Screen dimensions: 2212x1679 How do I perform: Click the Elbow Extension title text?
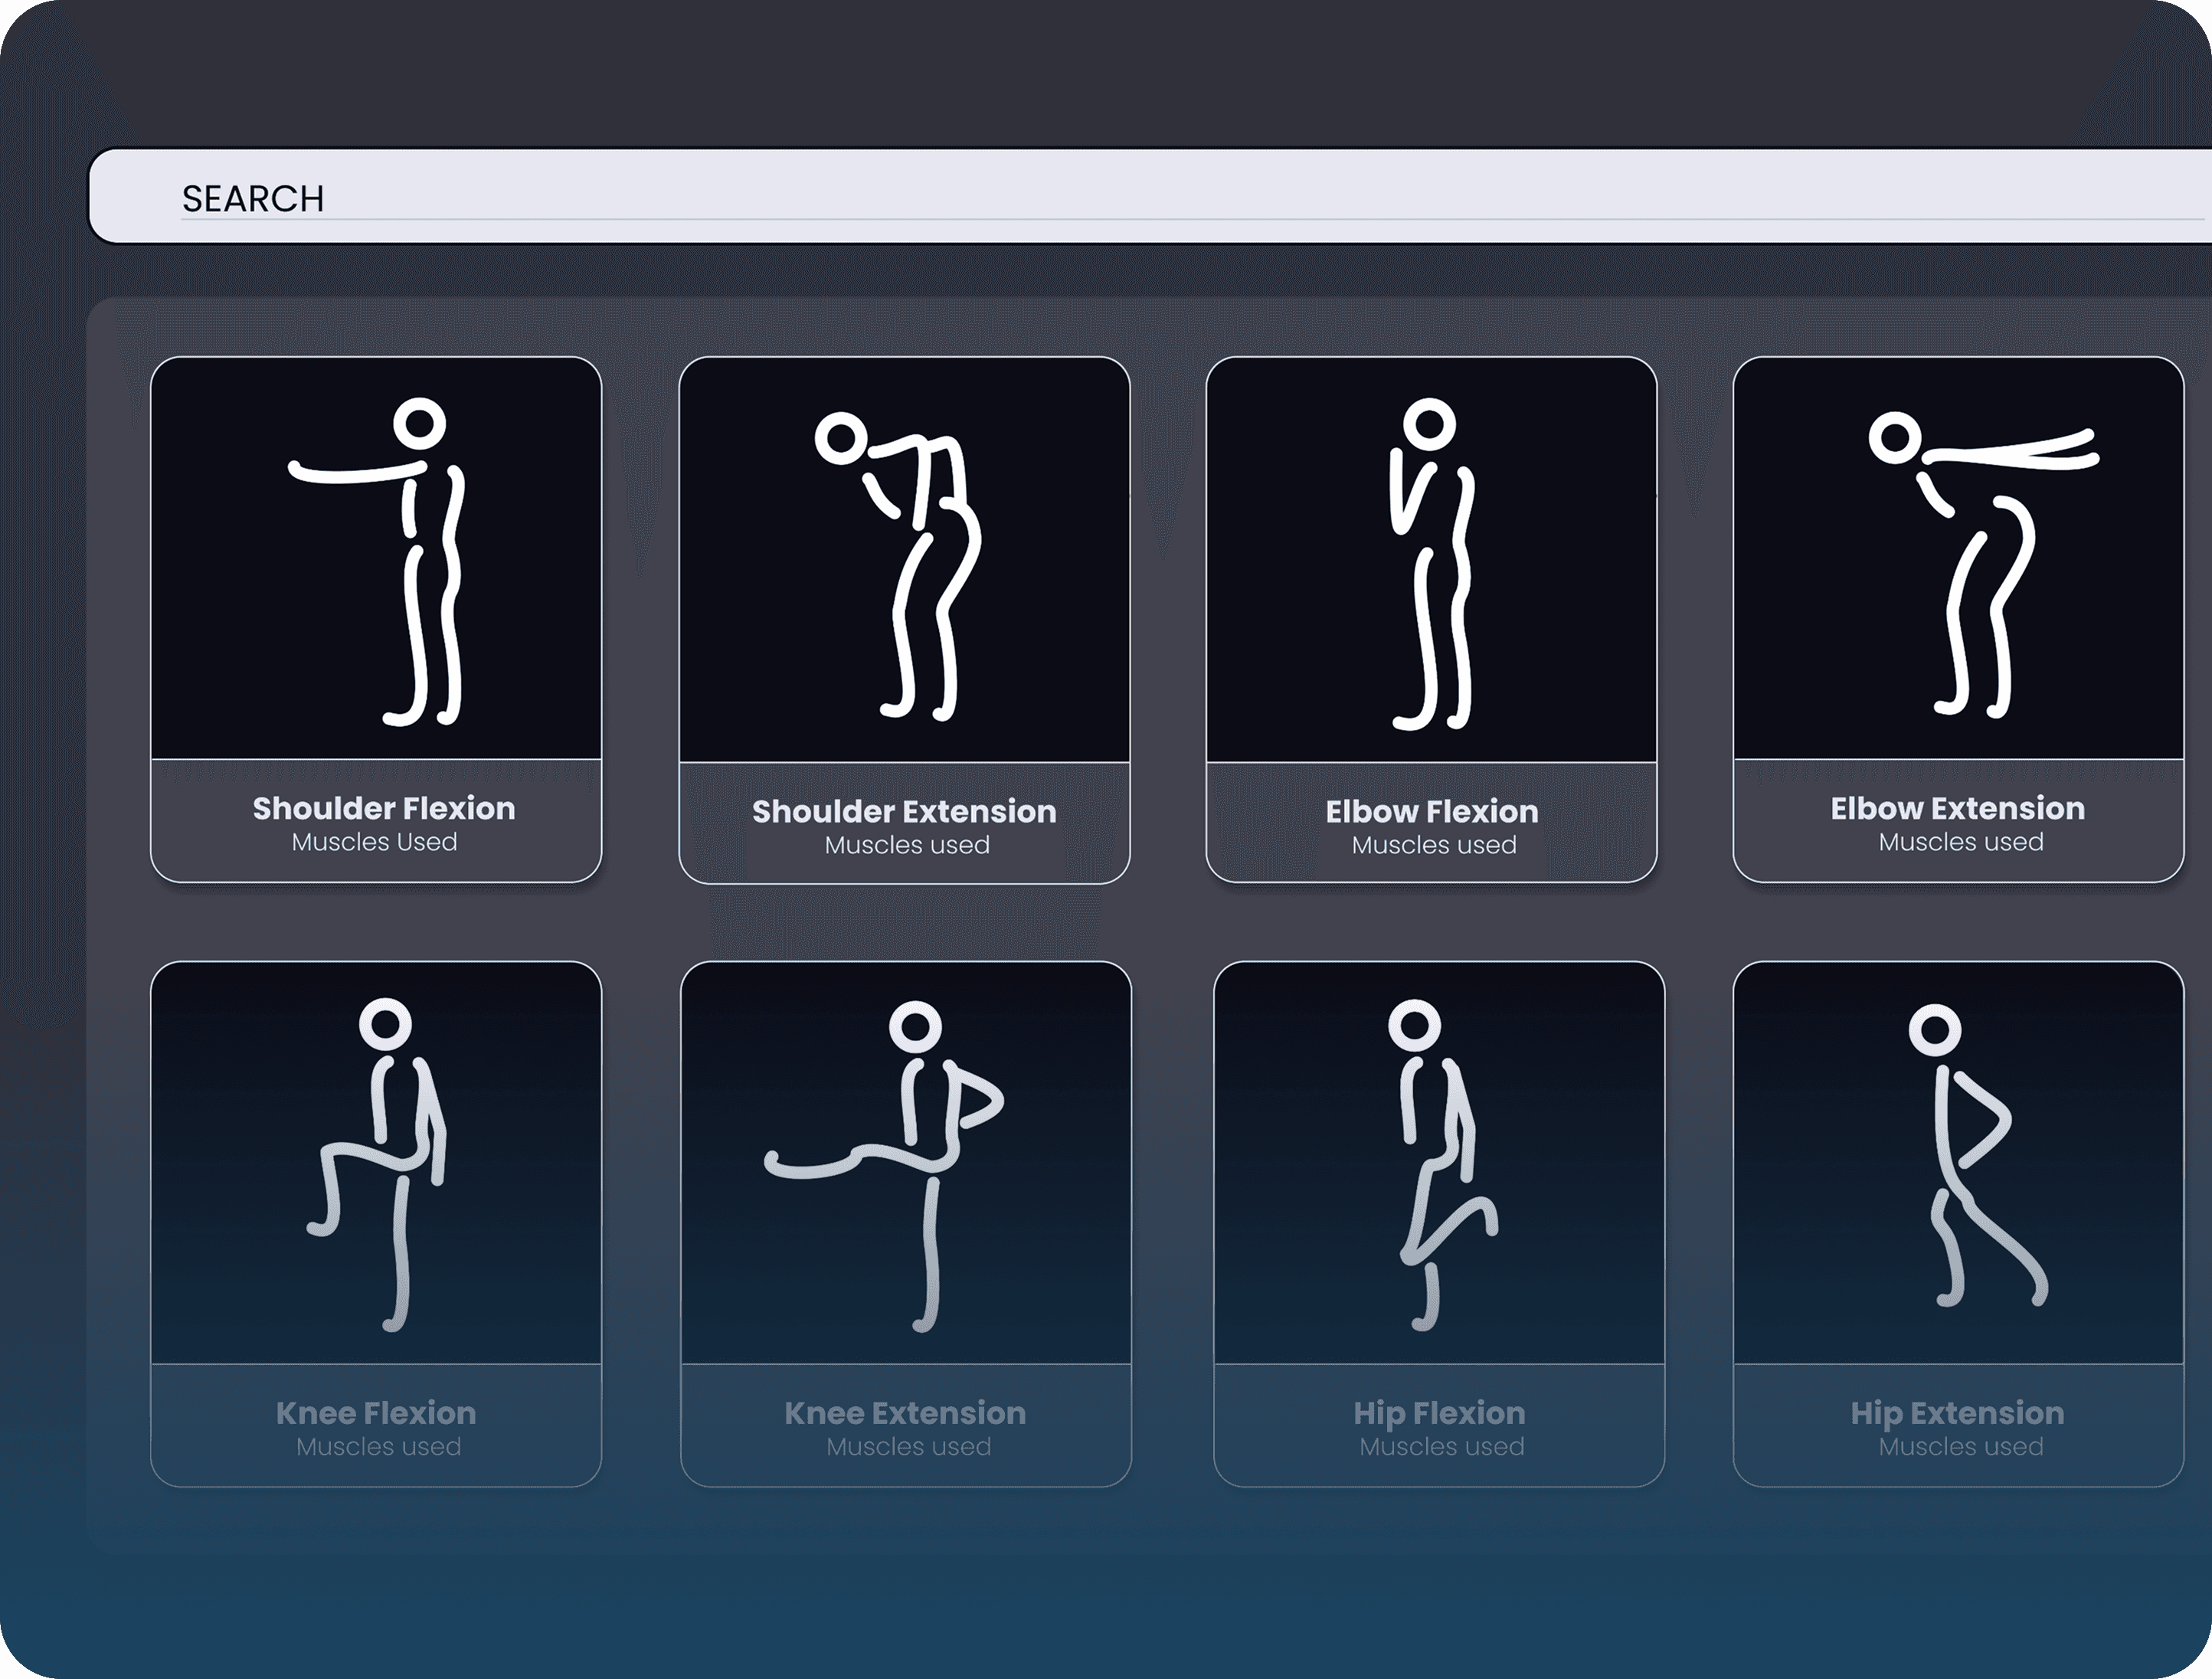coord(1957,808)
